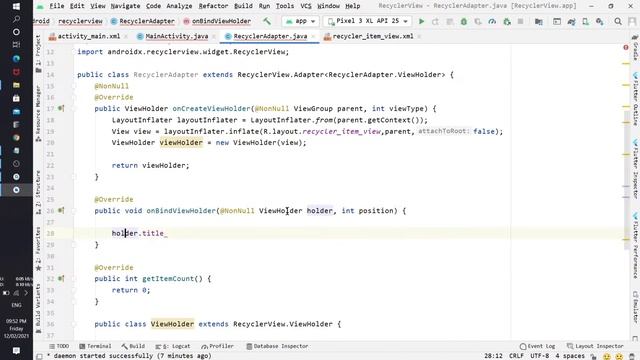Open the Build Variants side panel

point(38,309)
